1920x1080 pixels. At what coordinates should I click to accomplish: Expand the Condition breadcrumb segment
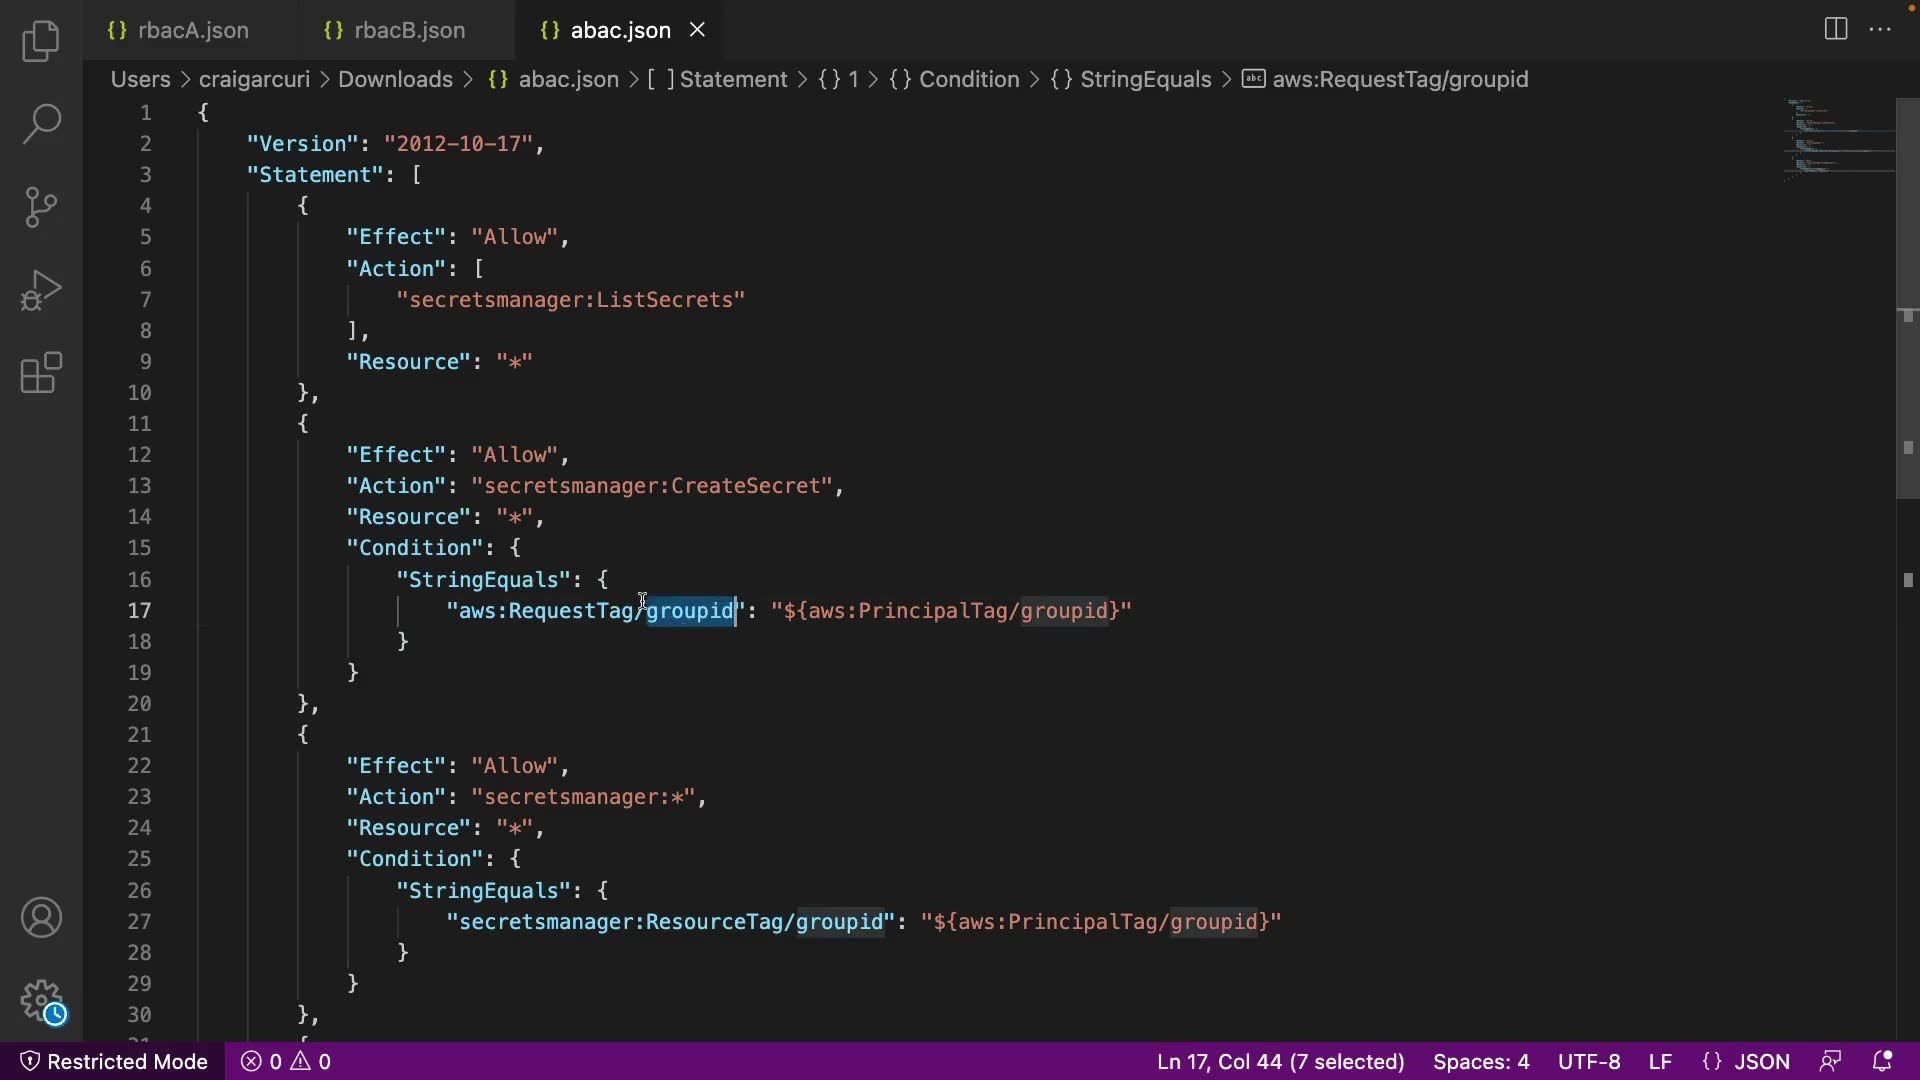[x=968, y=79]
